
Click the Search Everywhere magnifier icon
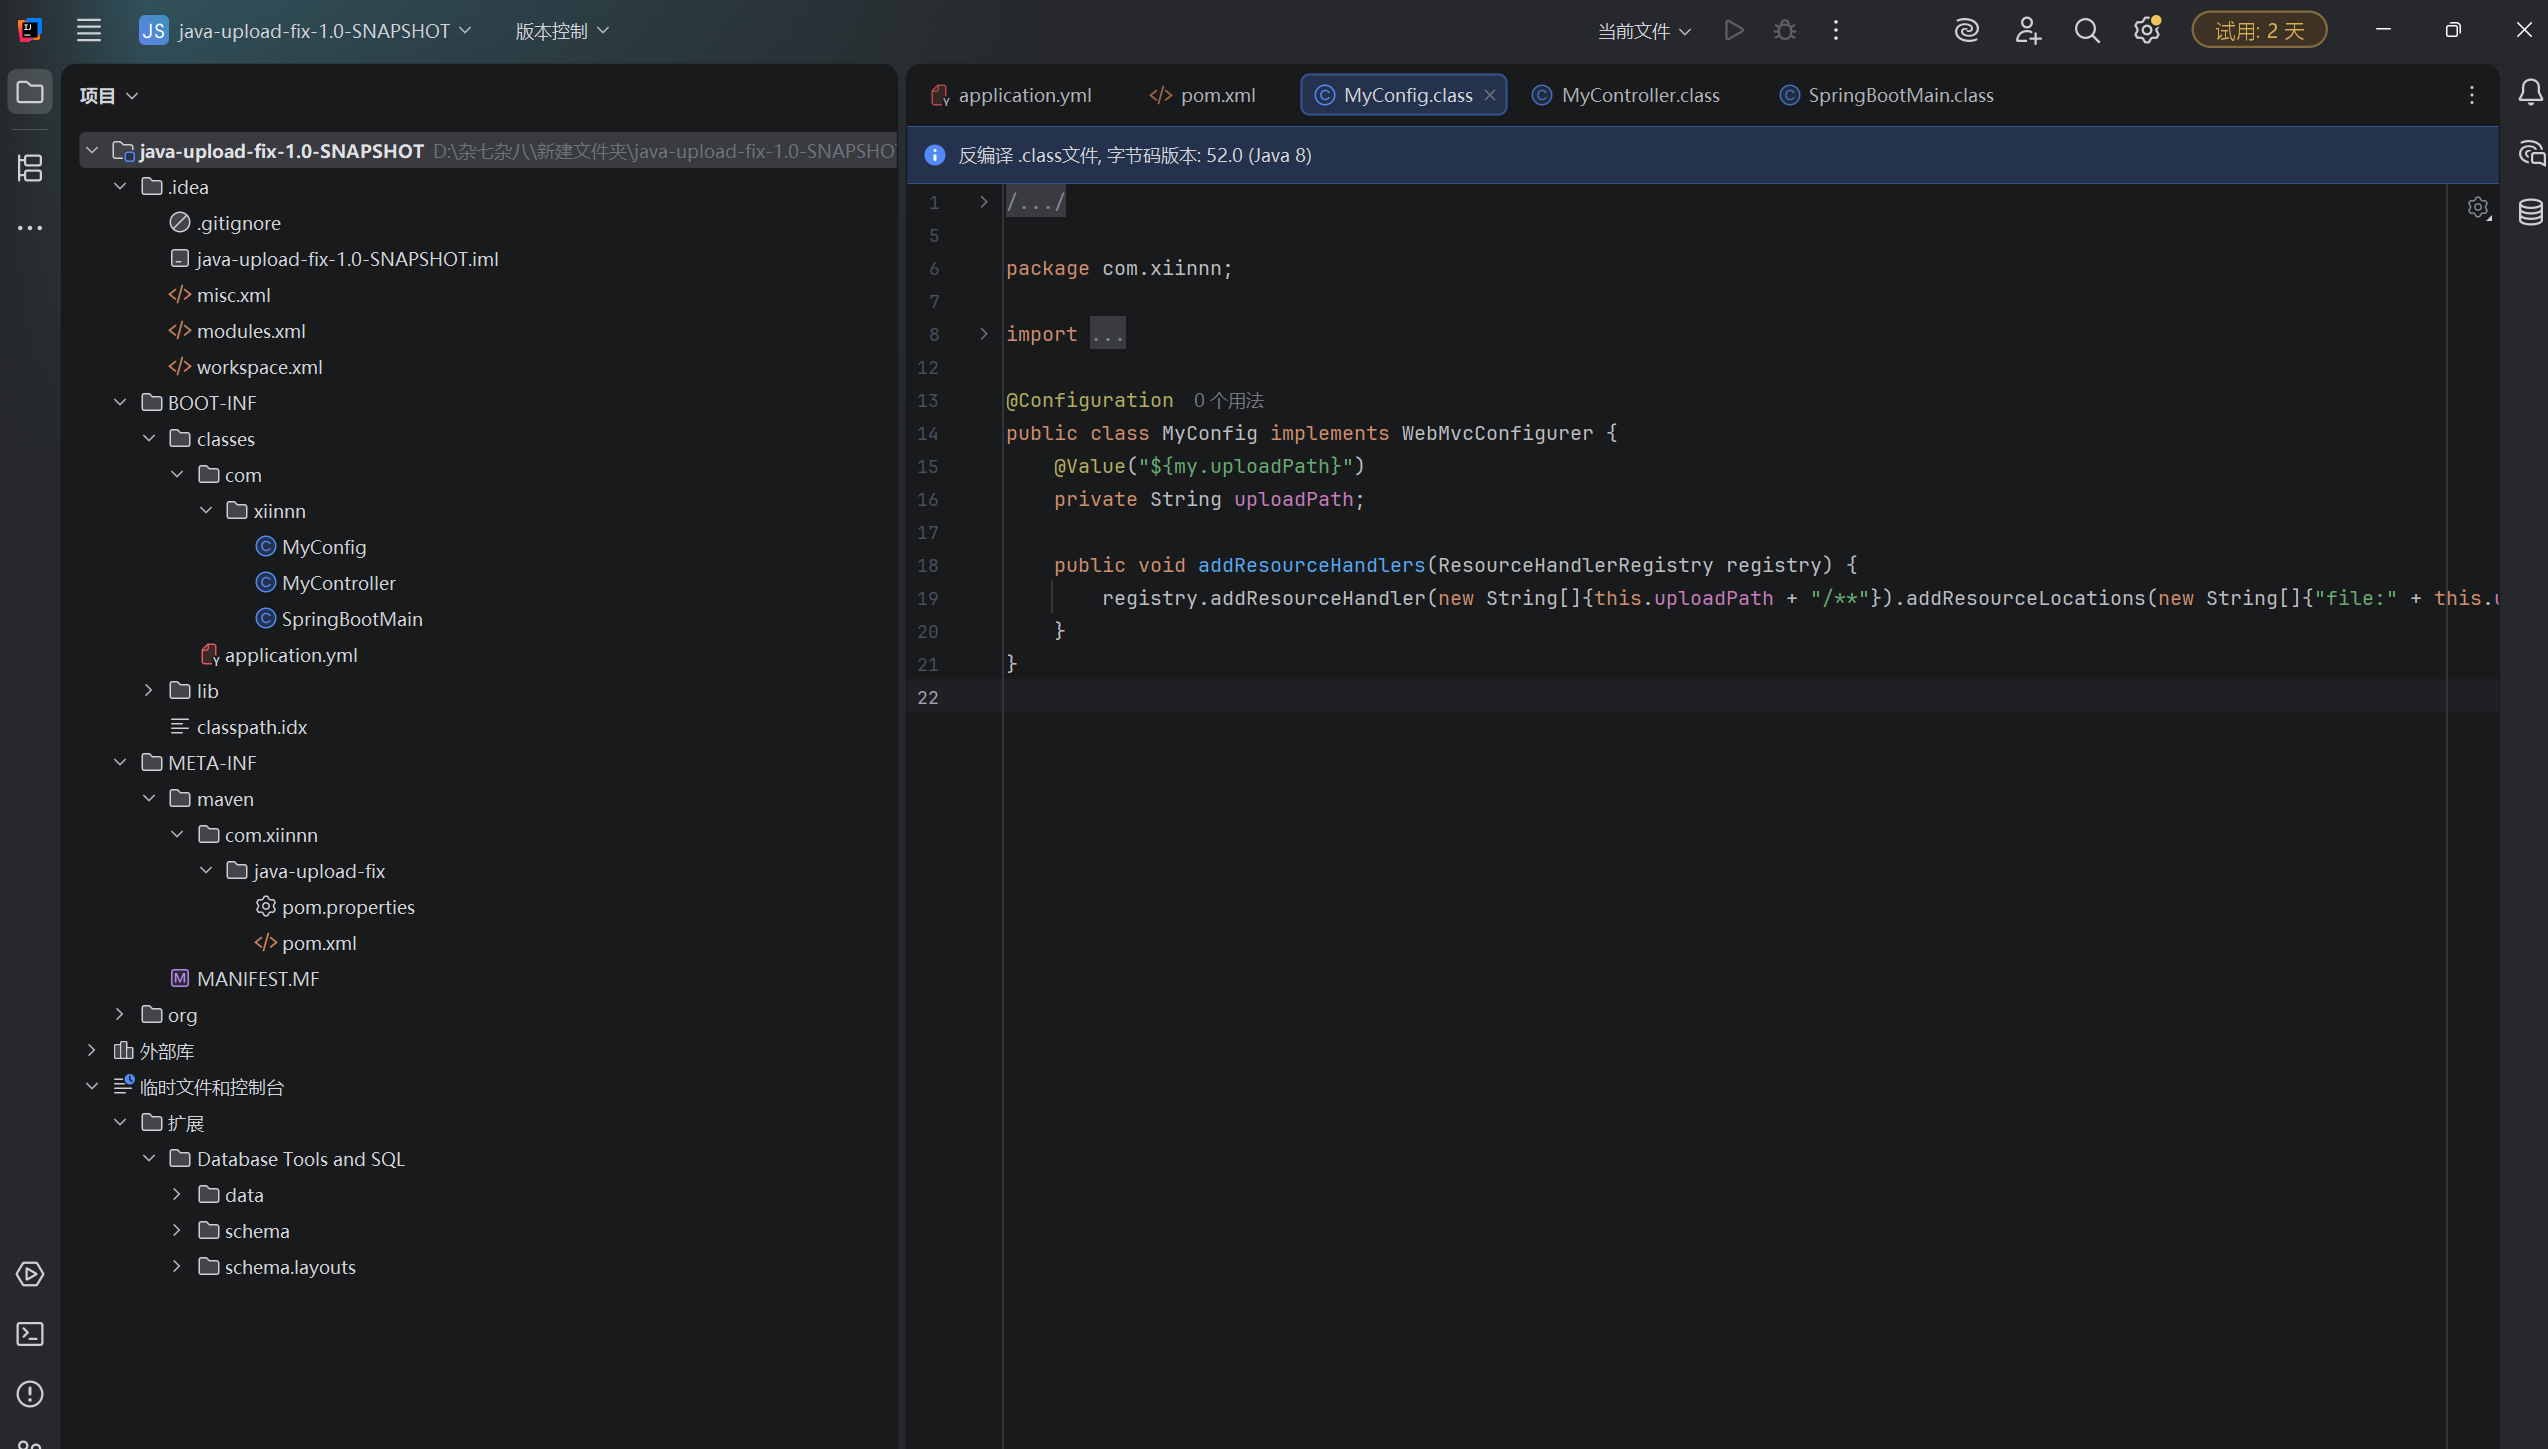[2086, 31]
